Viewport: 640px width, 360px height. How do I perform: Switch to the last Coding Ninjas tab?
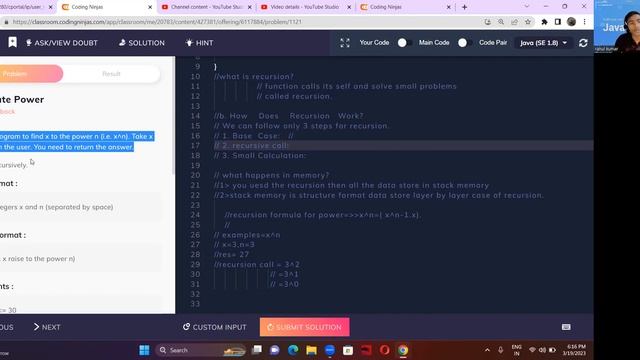[x=405, y=7]
